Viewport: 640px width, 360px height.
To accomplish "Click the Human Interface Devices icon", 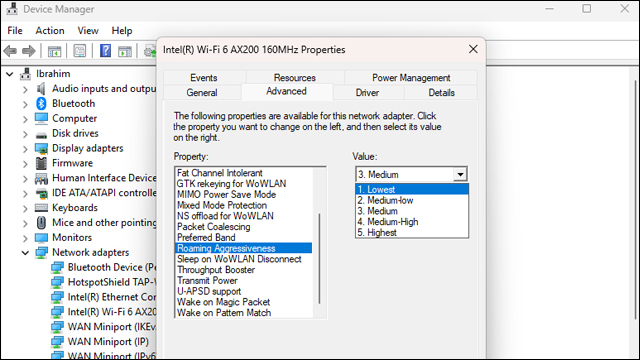I will point(41,178).
